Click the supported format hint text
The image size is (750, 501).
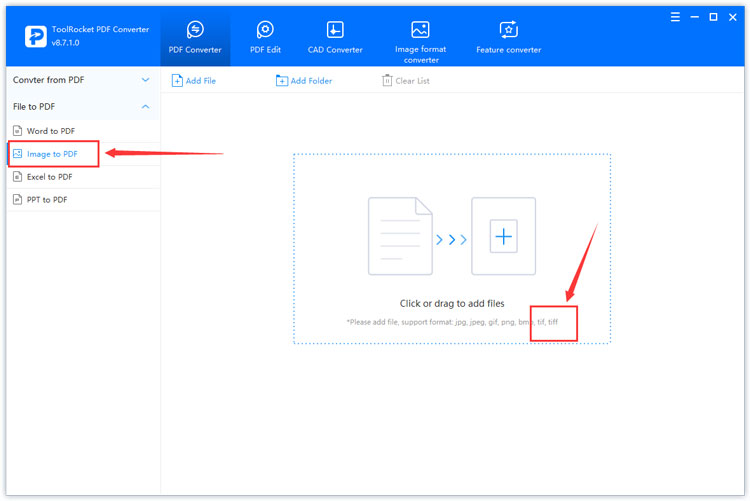tap(452, 322)
